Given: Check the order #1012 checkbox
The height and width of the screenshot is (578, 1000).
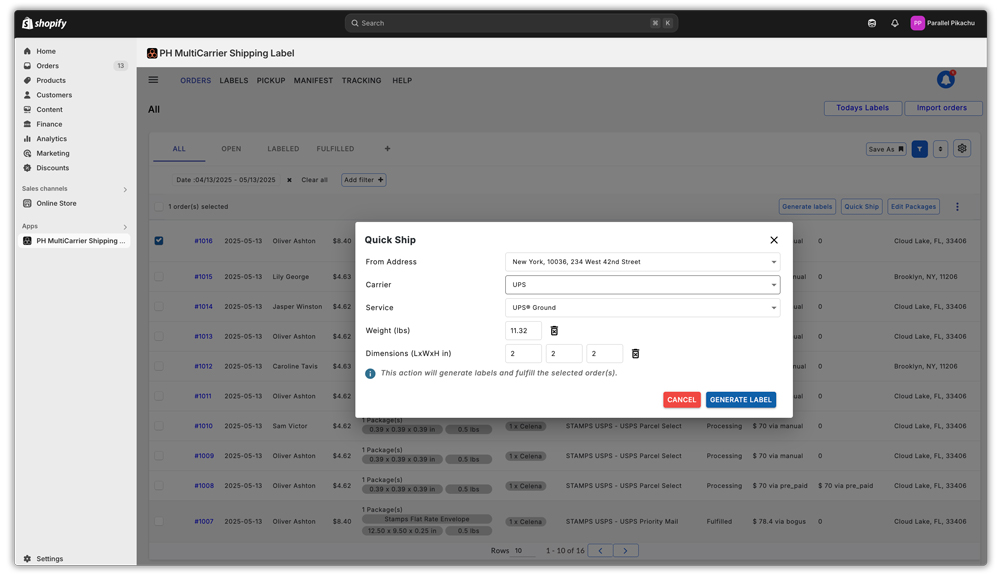Looking at the screenshot, I should (x=159, y=366).
